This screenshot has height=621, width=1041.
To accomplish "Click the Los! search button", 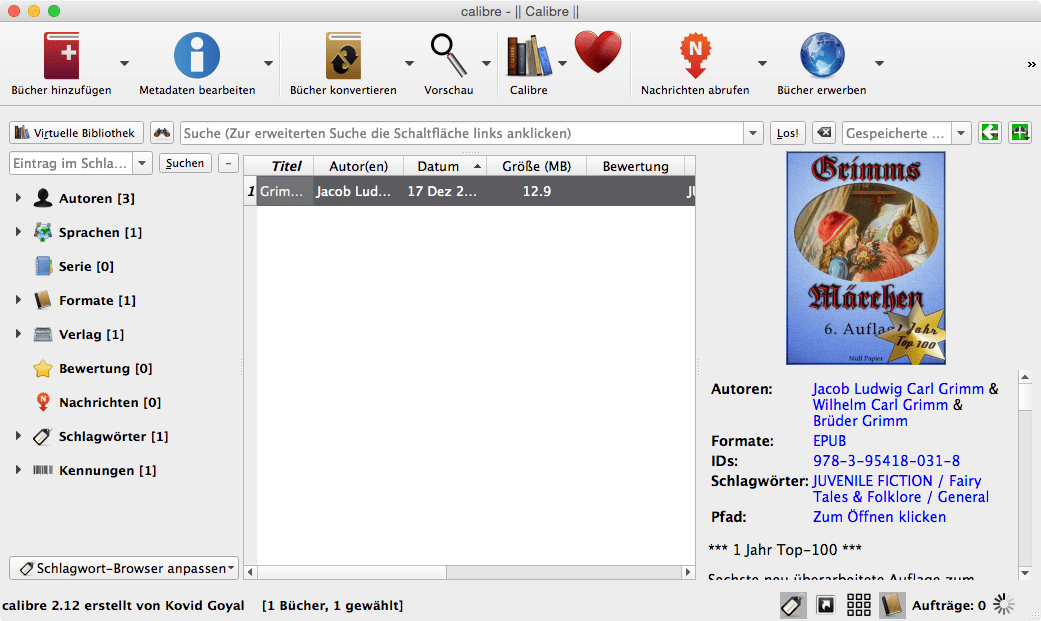I will [787, 133].
